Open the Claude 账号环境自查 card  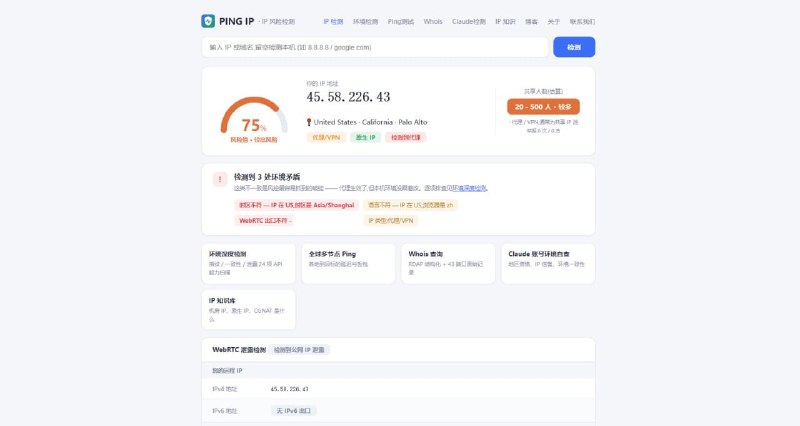pyautogui.click(x=548, y=263)
